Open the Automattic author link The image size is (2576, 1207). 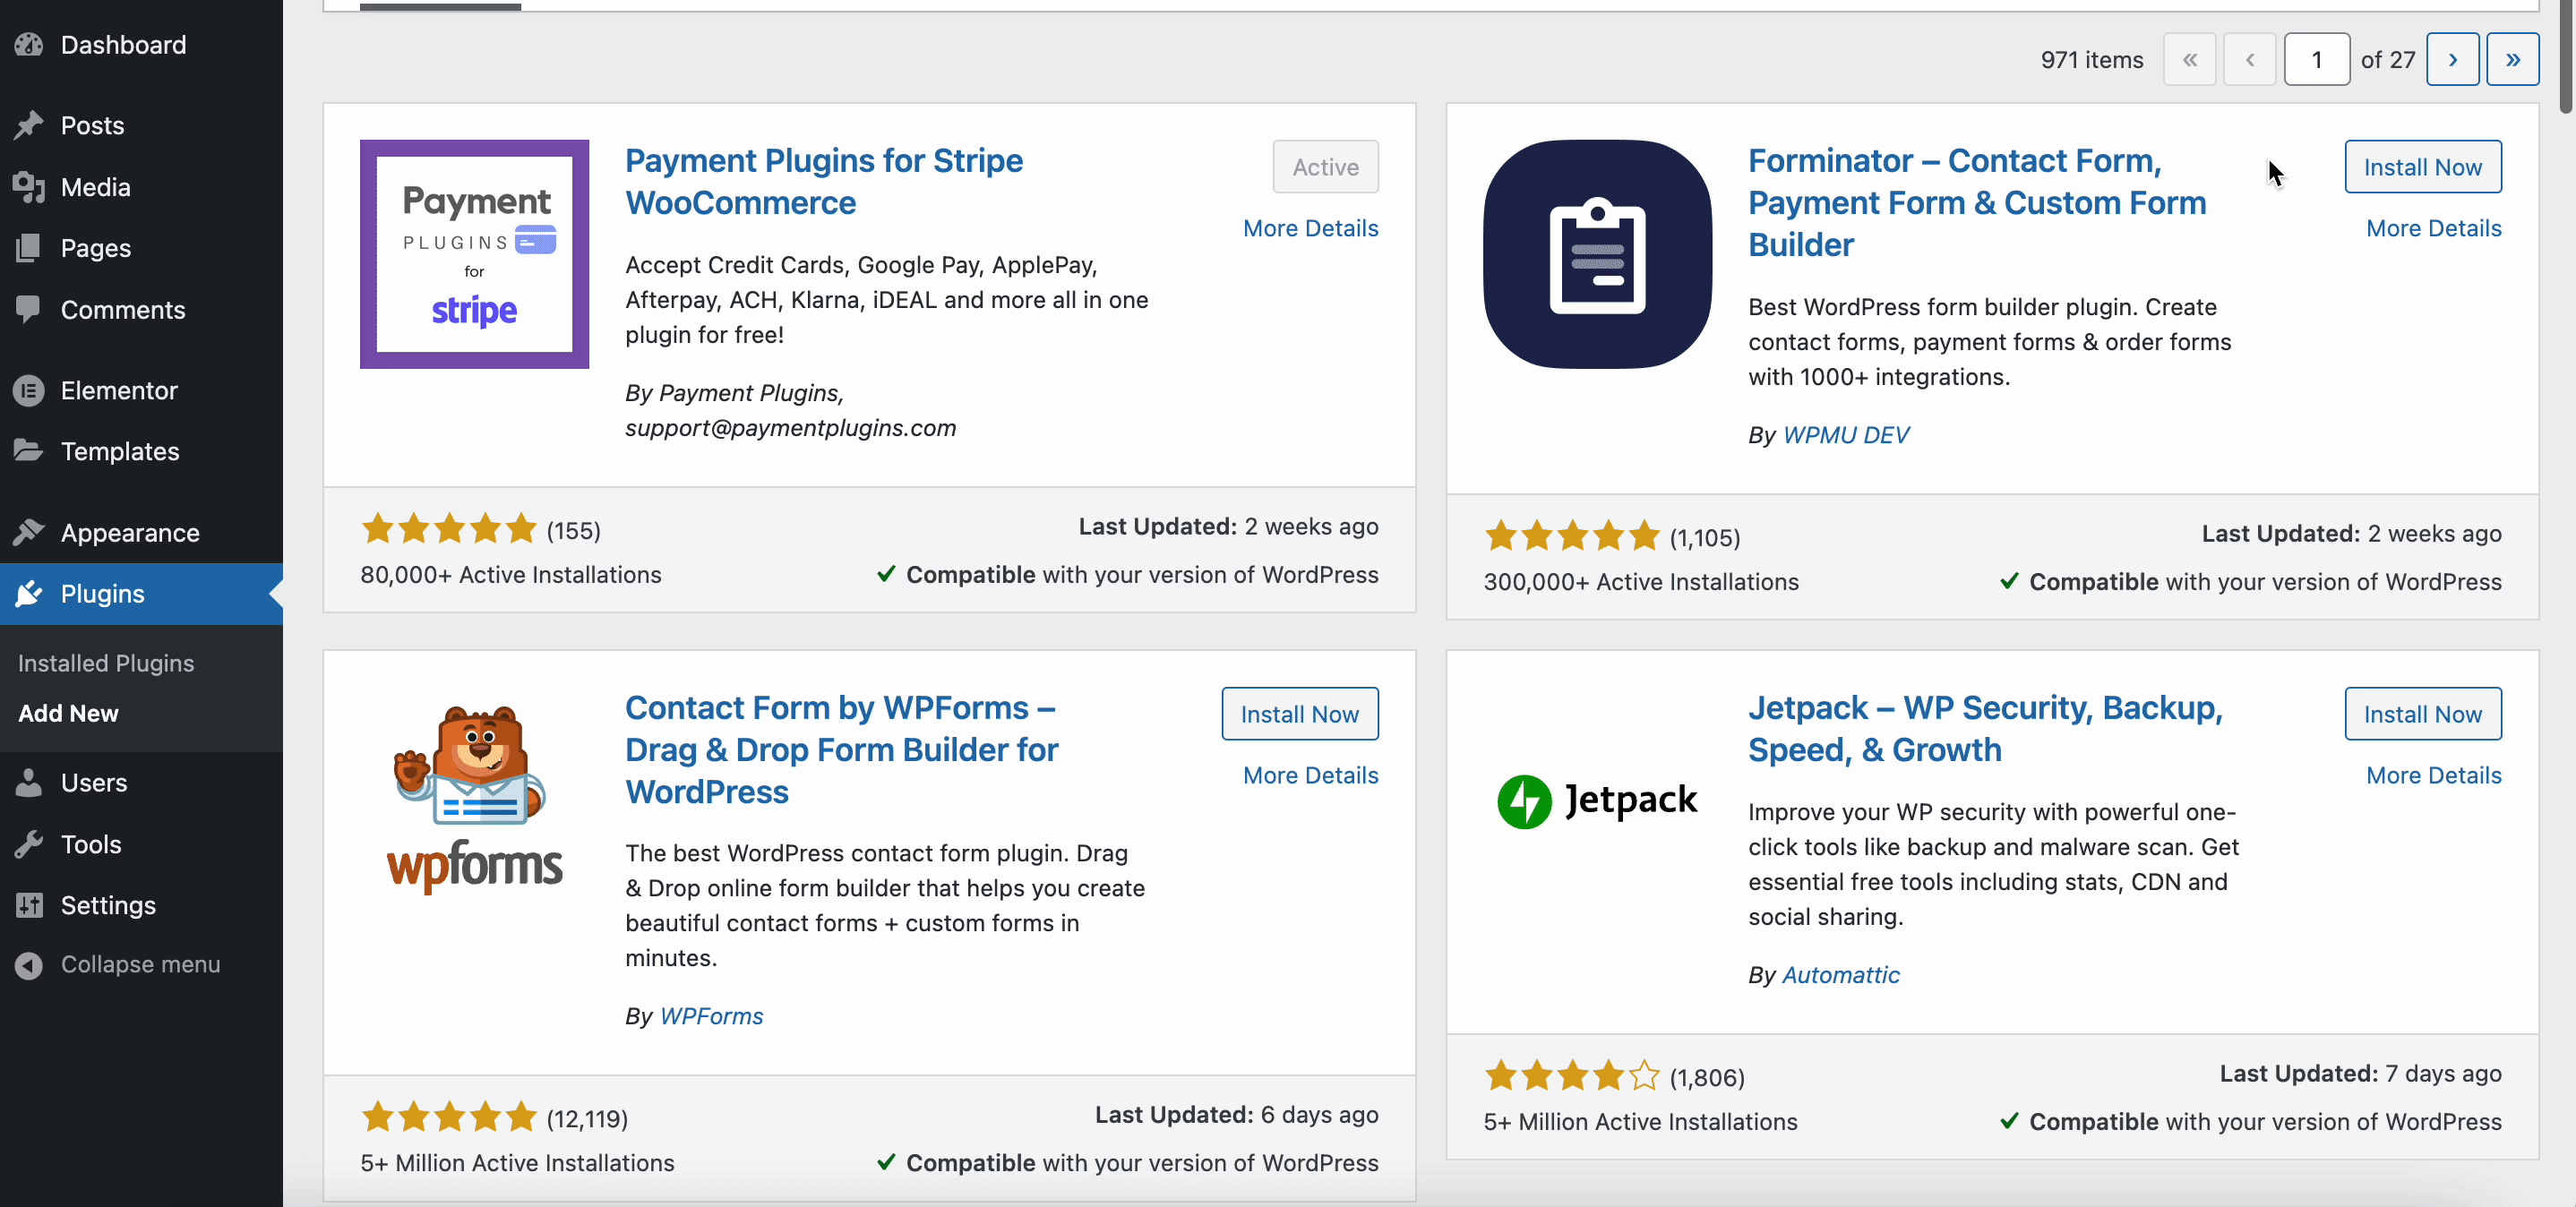click(x=1841, y=975)
